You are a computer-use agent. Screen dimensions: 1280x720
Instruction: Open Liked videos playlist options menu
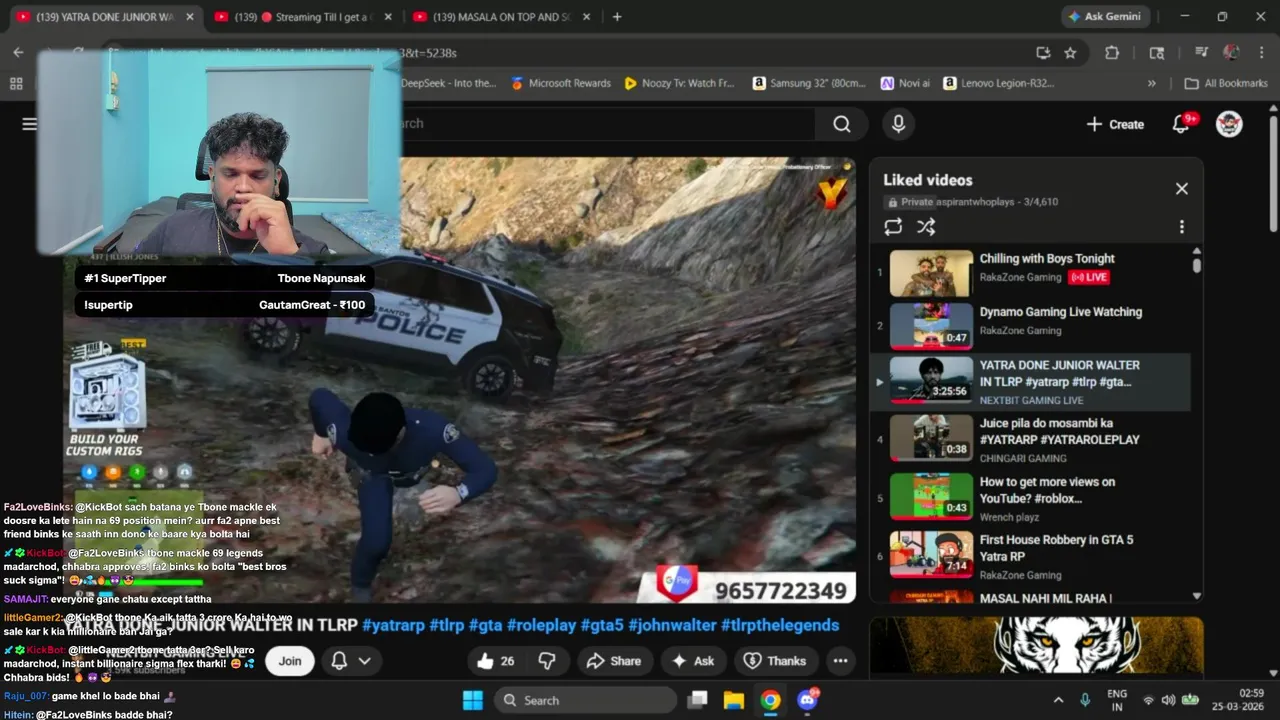pyautogui.click(x=1181, y=227)
